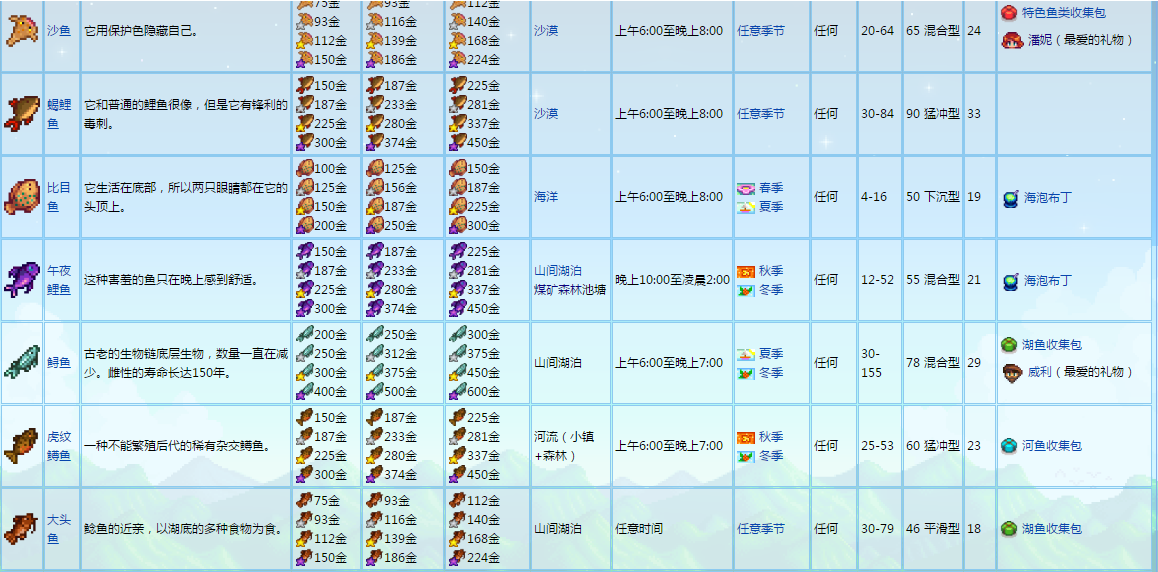Click the 50 下沉型 difficulty cell

933,197
